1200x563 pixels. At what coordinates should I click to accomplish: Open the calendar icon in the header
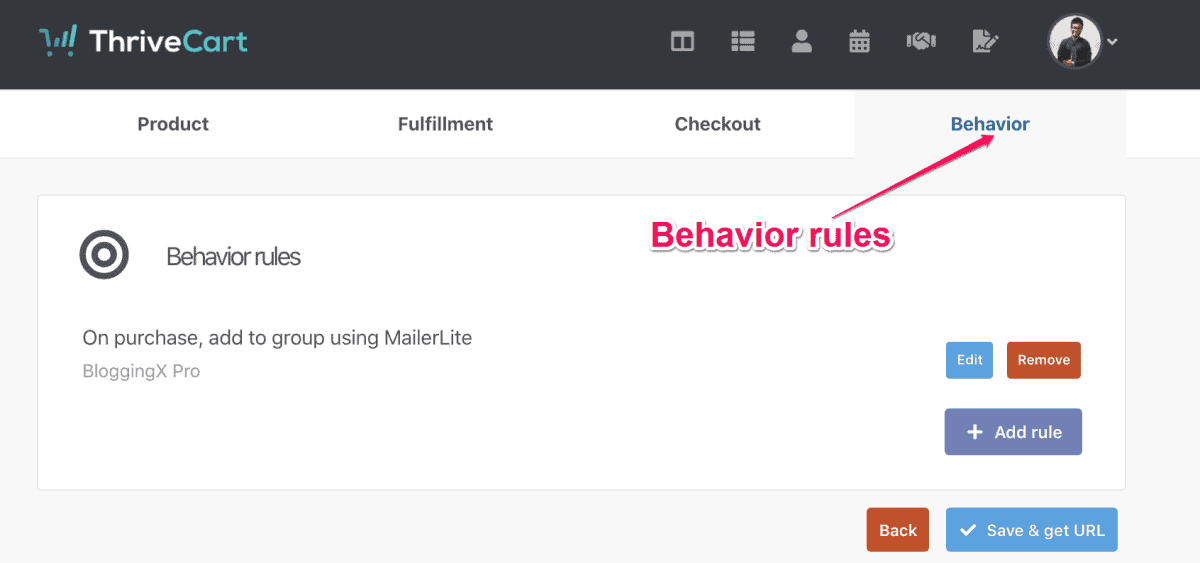click(859, 41)
